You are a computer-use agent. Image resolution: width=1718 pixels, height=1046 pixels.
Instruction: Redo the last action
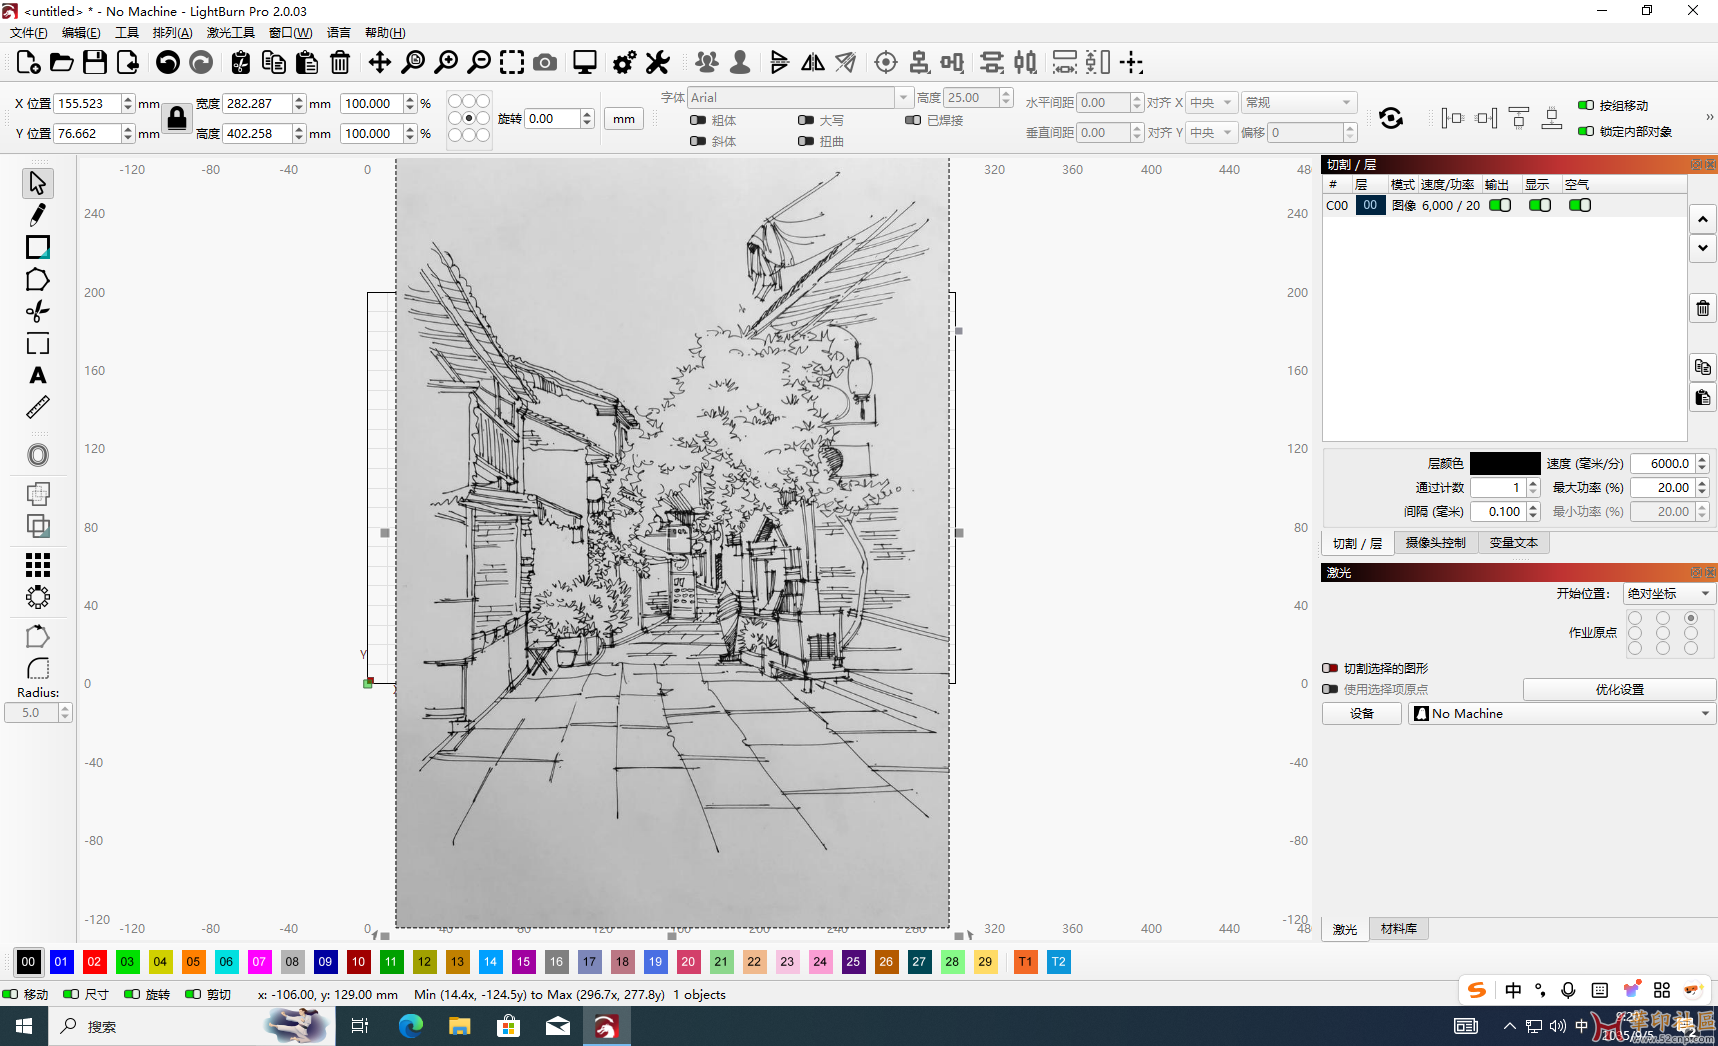click(x=201, y=62)
